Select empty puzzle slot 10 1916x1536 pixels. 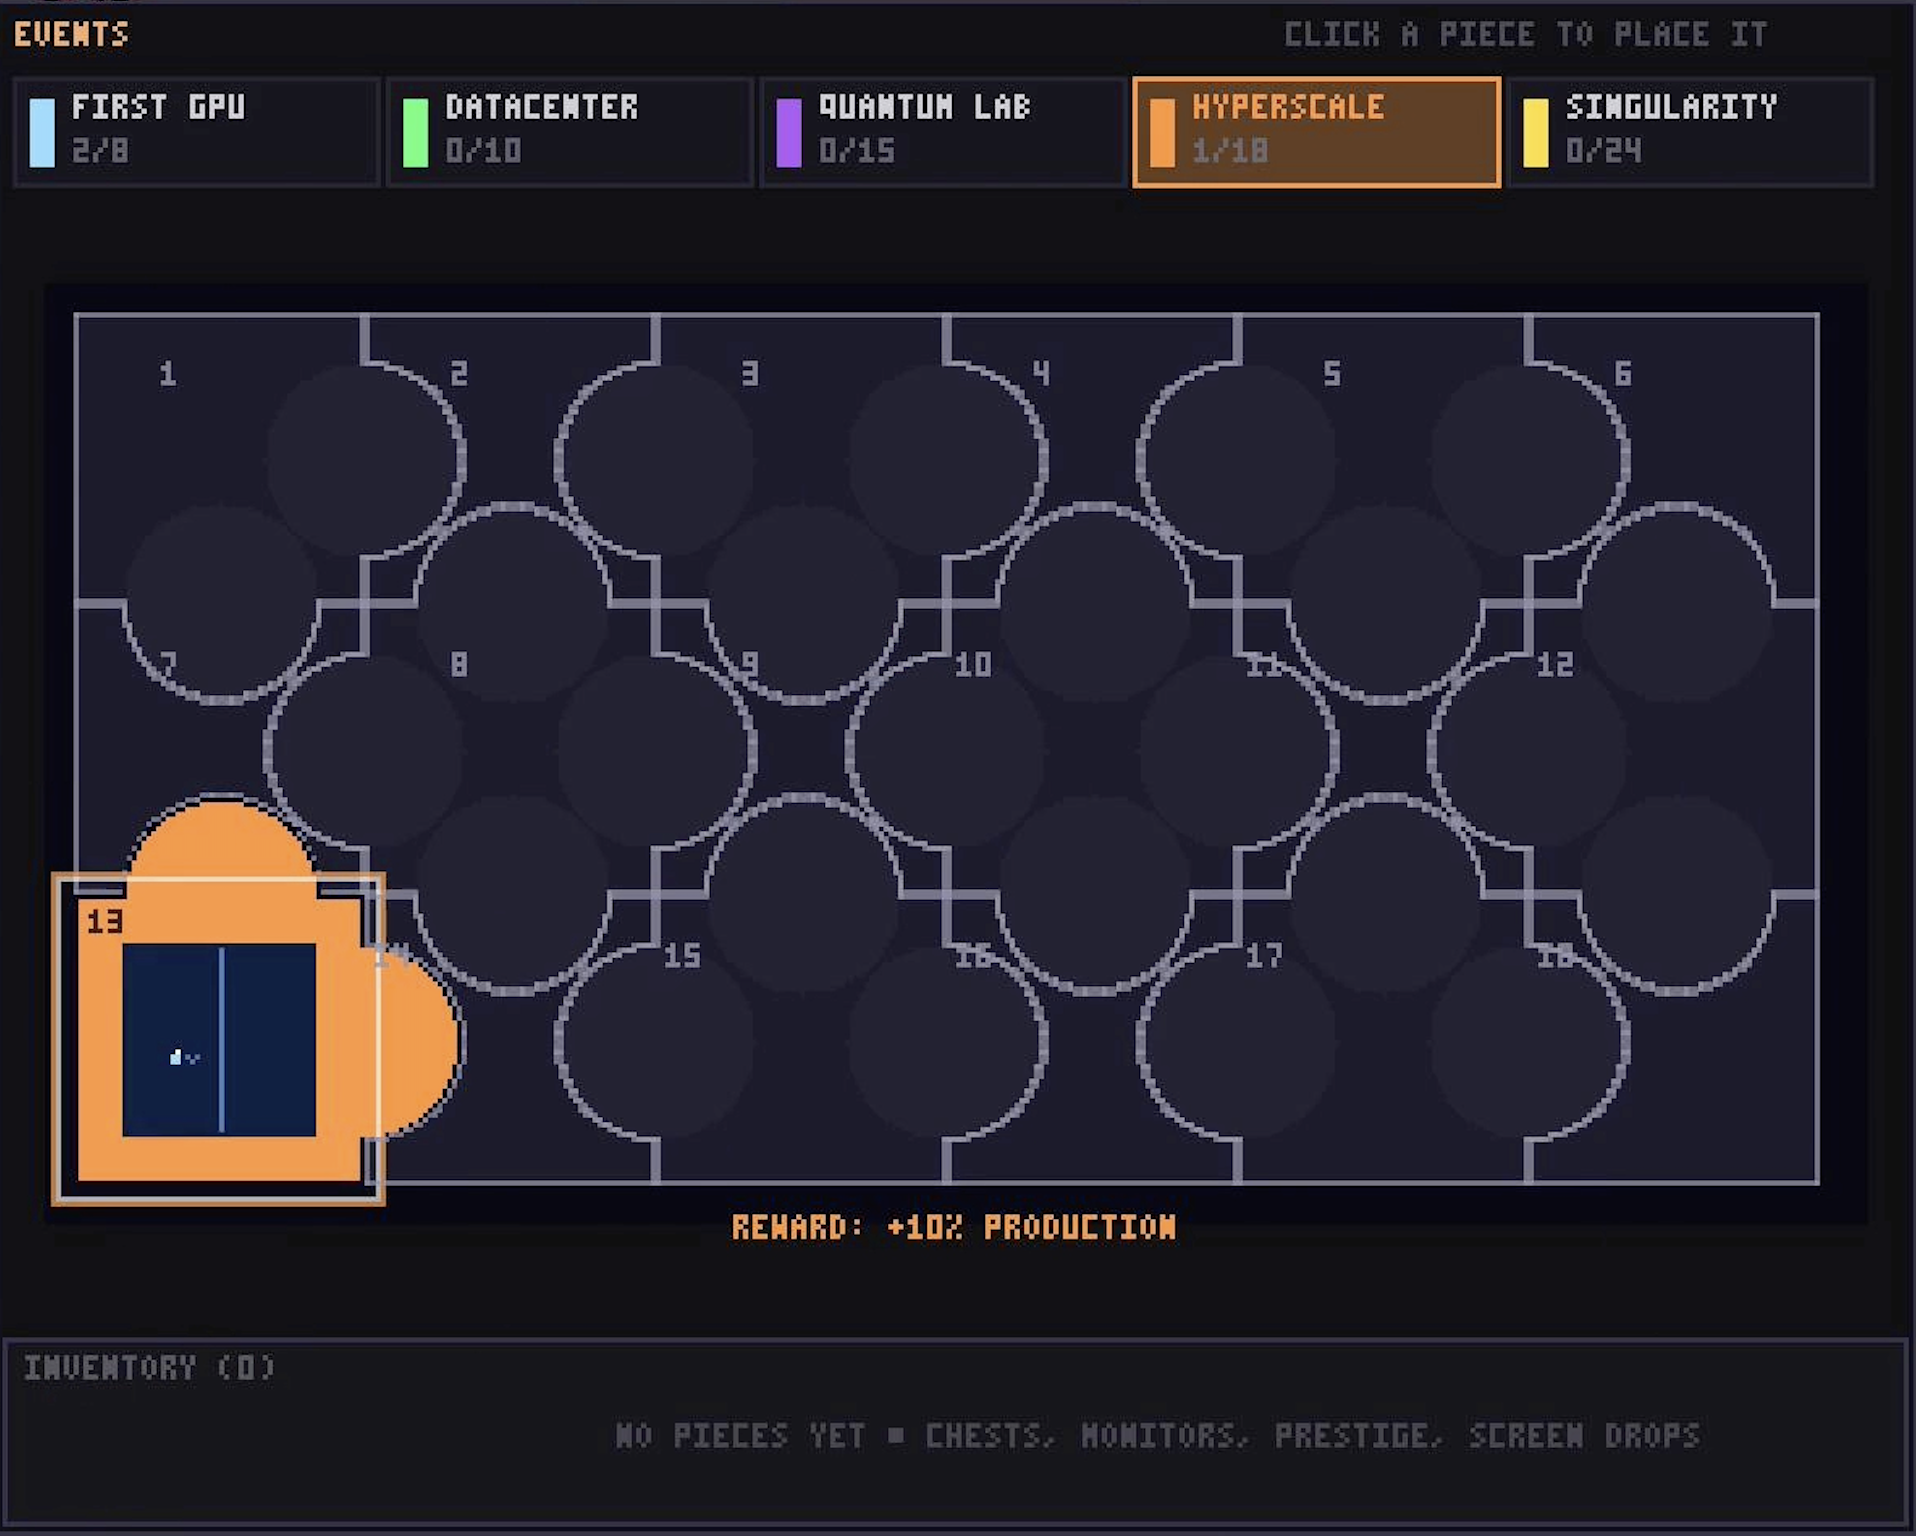coord(1092,750)
